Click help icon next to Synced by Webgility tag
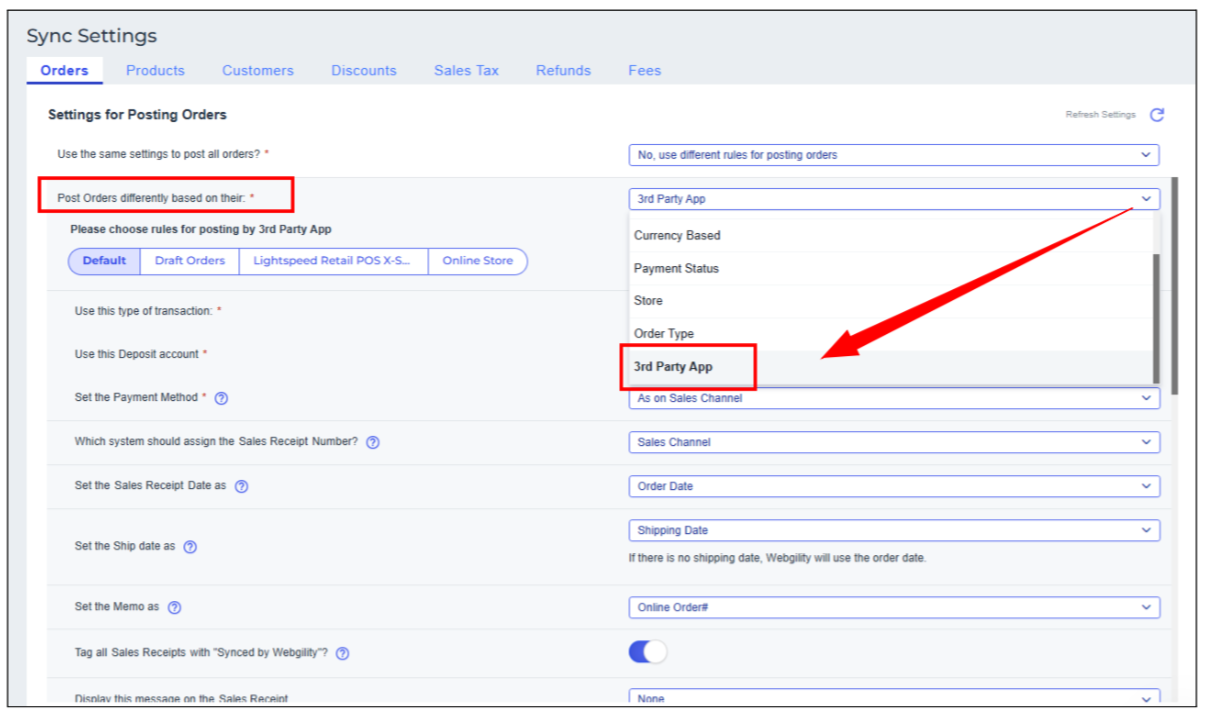This screenshot has height=718, width=1206. point(342,653)
